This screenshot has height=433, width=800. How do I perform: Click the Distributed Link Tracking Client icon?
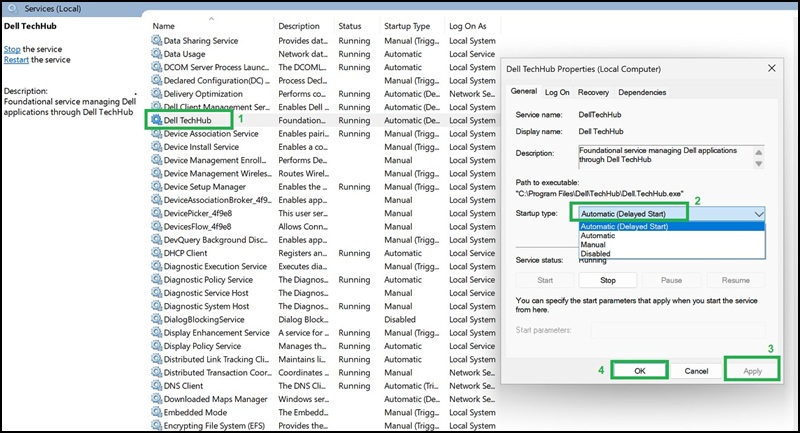pyautogui.click(x=157, y=359)
